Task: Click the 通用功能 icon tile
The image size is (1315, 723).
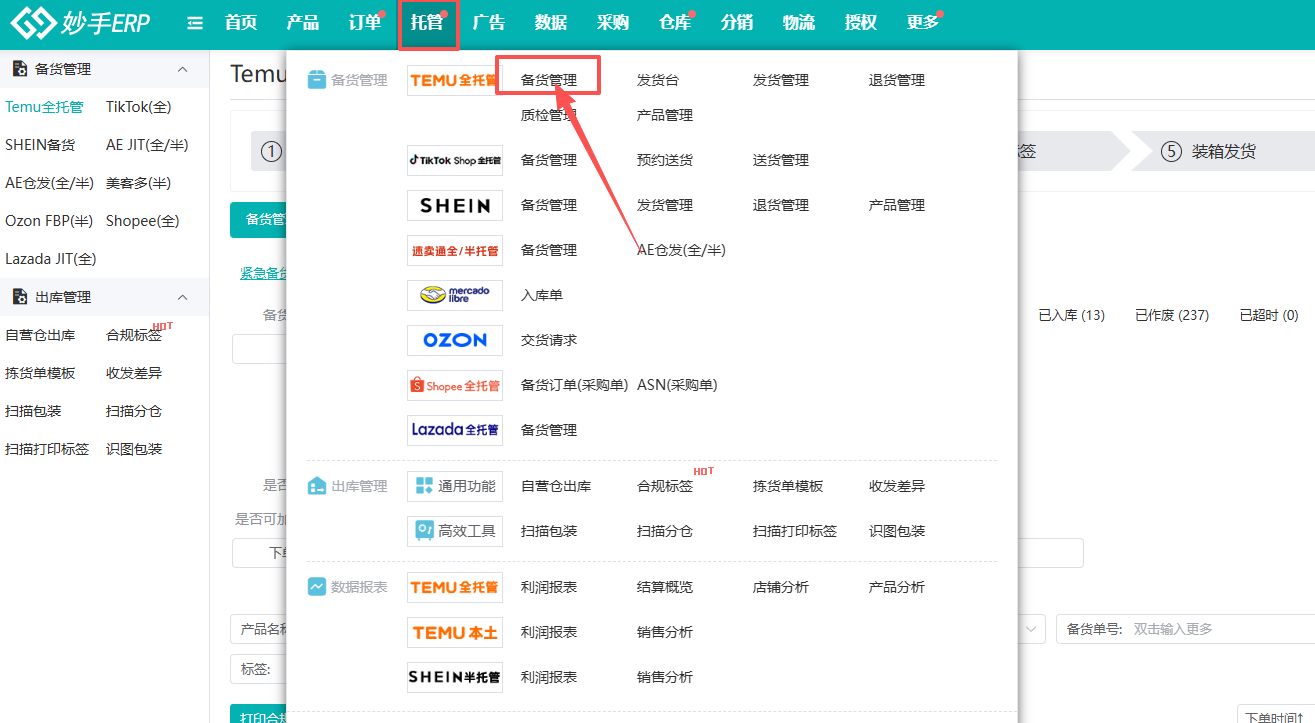Action: coord(454,486)
